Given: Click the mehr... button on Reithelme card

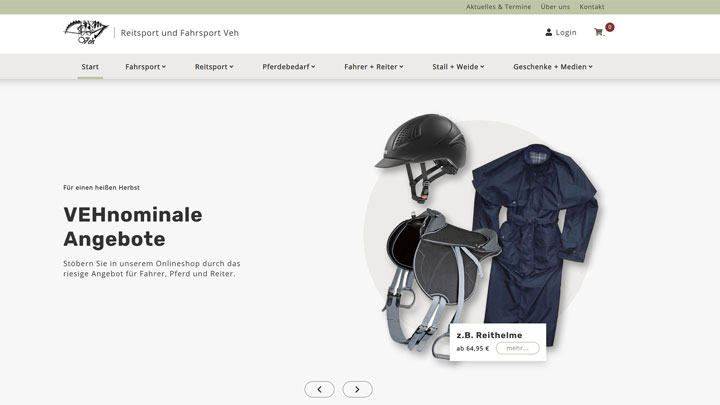Looking at the screenshot, I should click(x=518, y=348).
